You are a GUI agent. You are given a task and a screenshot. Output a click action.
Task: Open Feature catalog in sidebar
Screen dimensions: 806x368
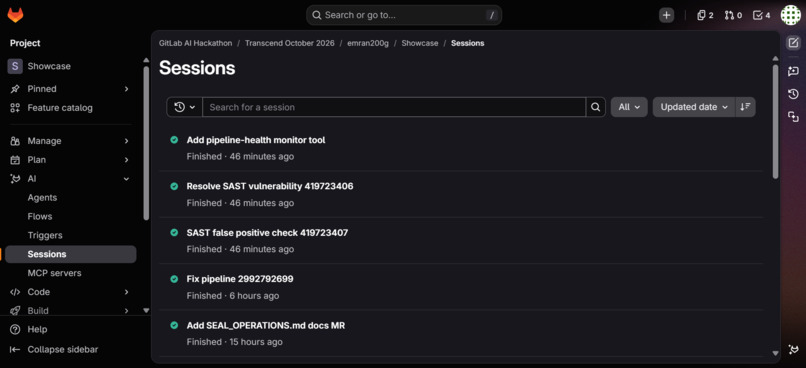[x=71, y=108]
